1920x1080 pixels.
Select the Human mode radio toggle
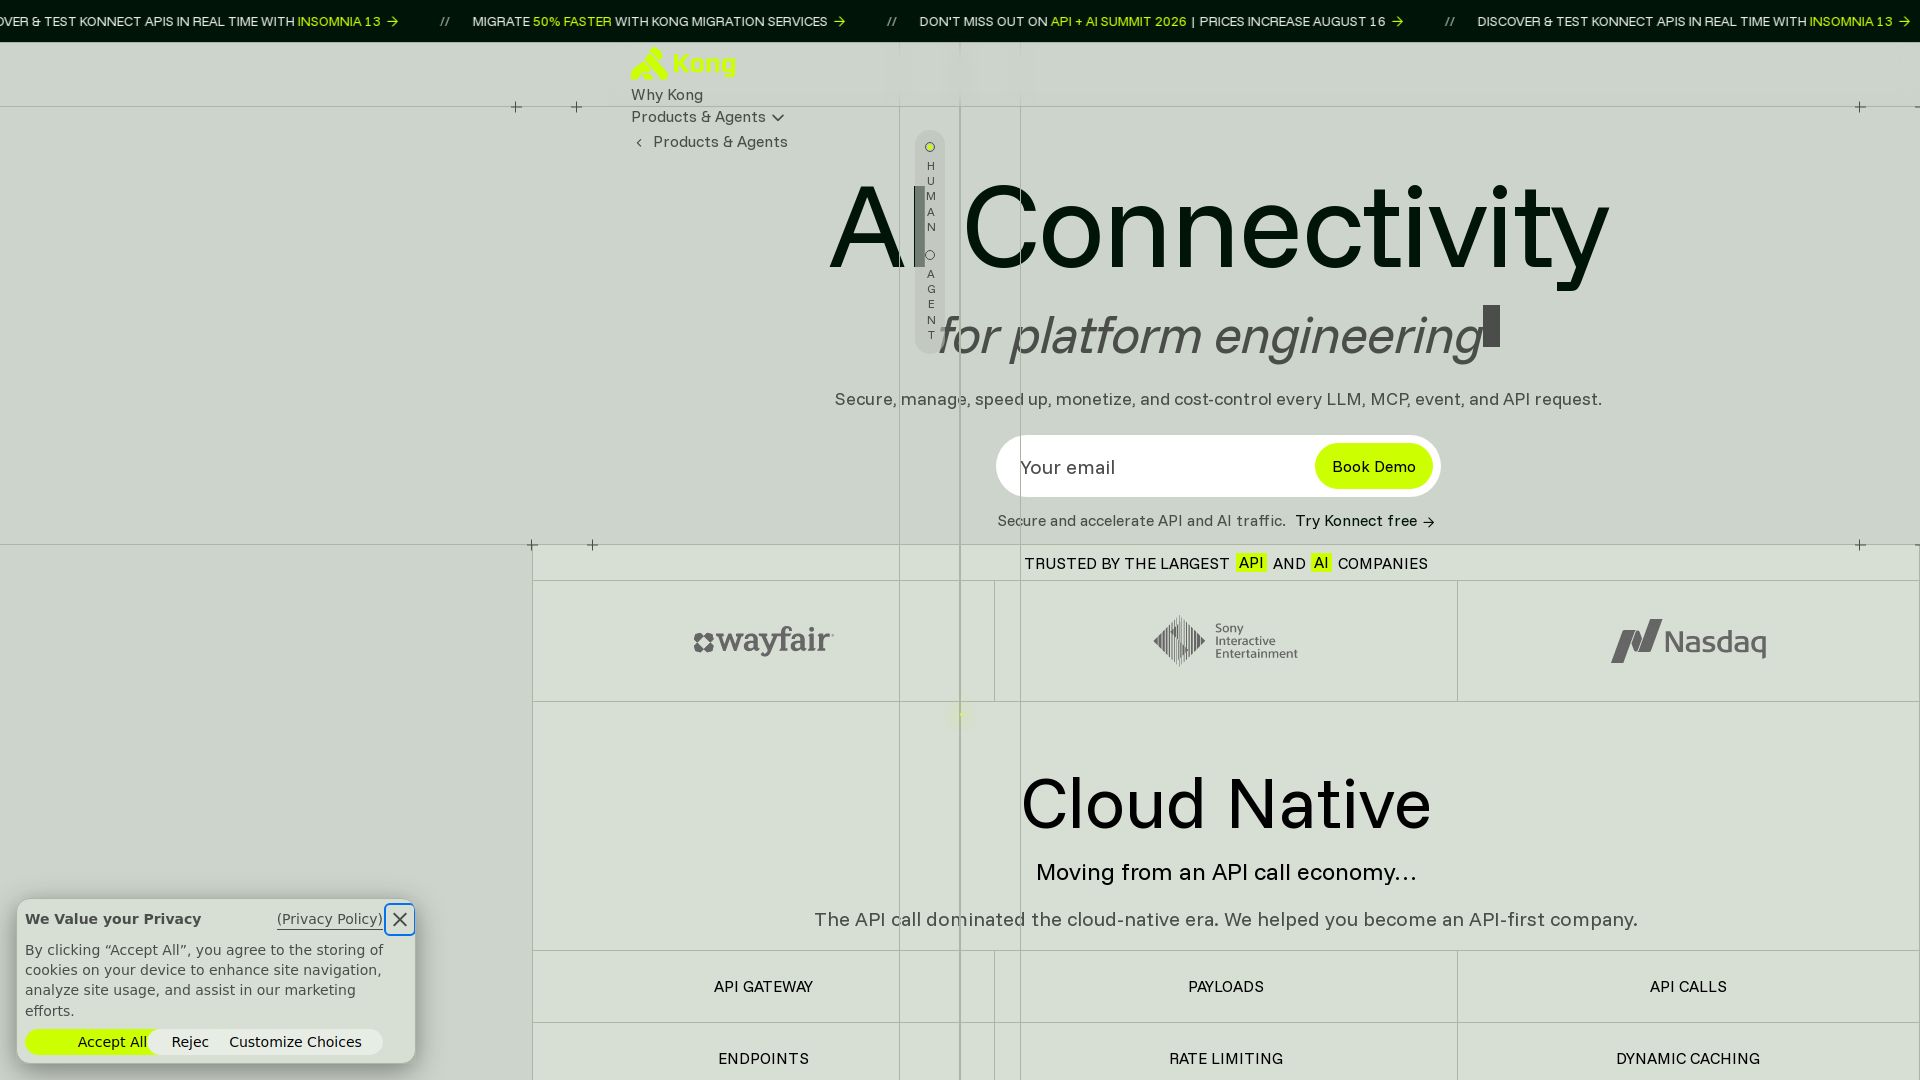click(x=930, y=147)
